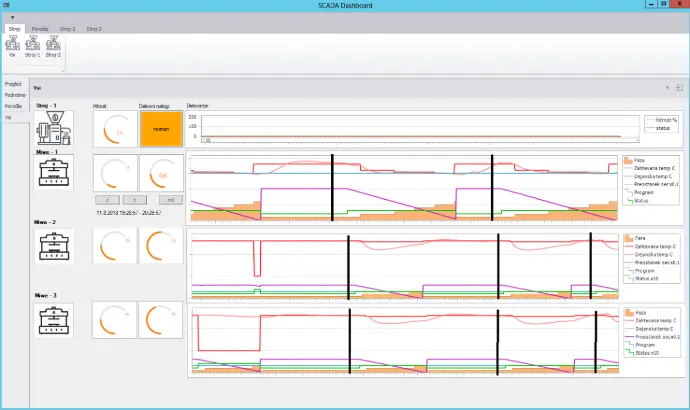Screen dimensions: 690x410
Task: Click the Mlaec - 3 mixer image
Action: pyautogui.click(x=55, y=322)
